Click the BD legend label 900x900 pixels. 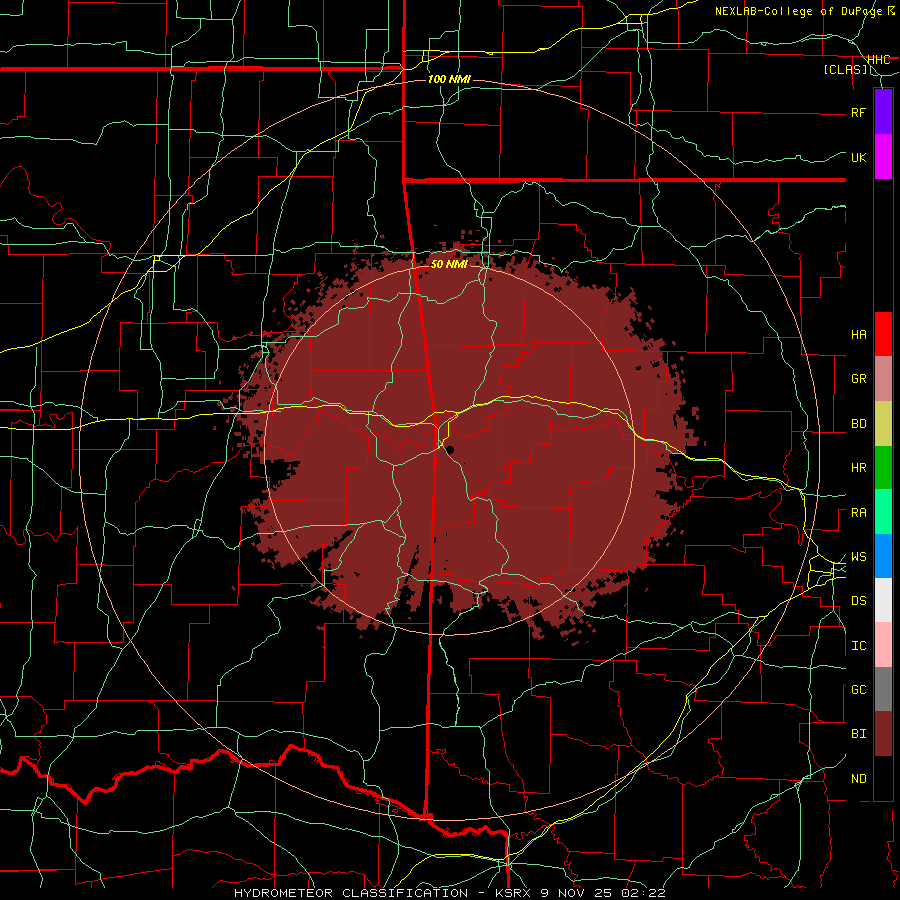click(858, 424)
